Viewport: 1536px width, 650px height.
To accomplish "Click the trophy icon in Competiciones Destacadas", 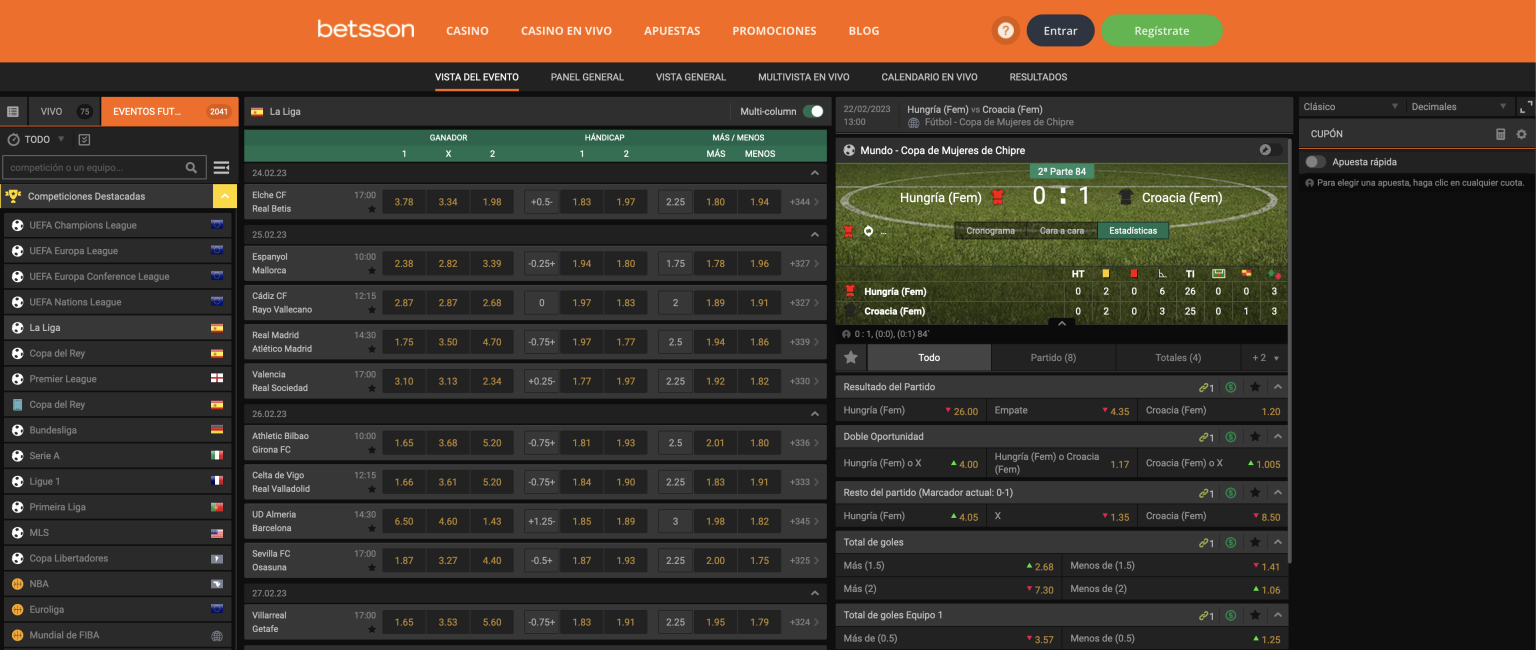I will click(14, 196).
